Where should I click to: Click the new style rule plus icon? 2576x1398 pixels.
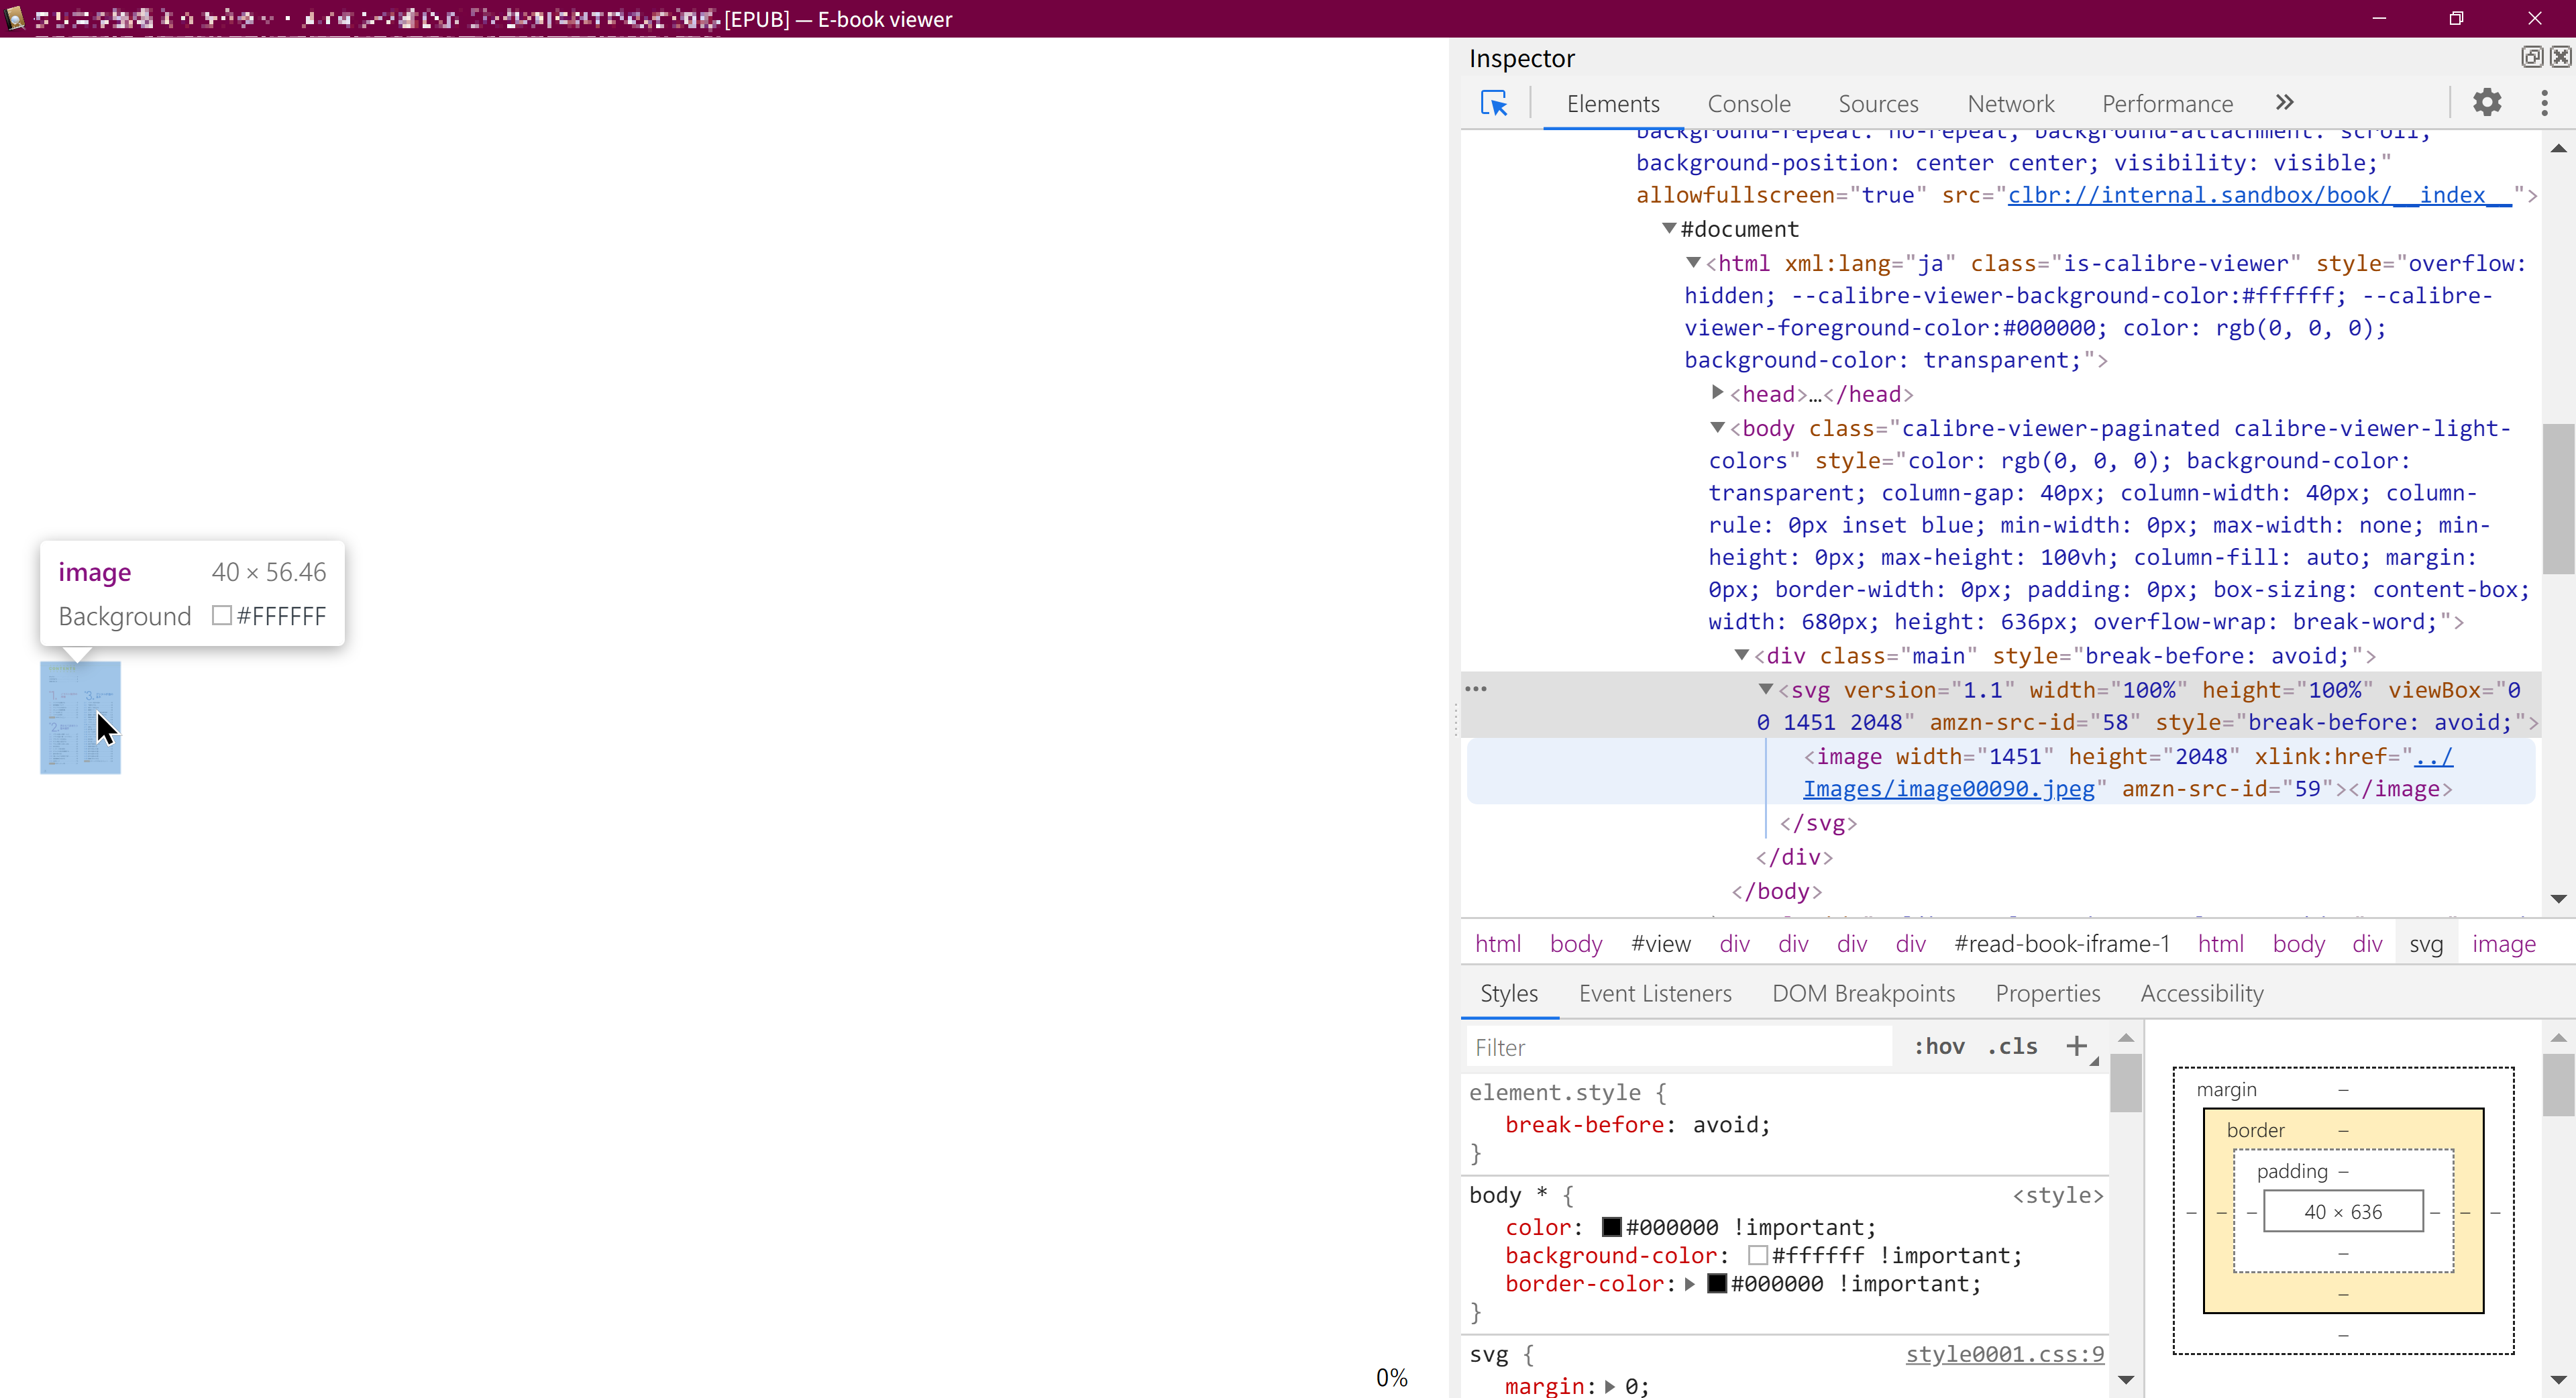(2077, 1046)
